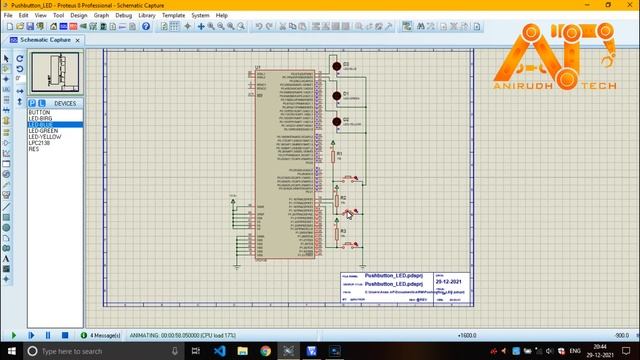Open File Explorer from the taskbar
Screen dimensions: 640x360
coord(242,351)
